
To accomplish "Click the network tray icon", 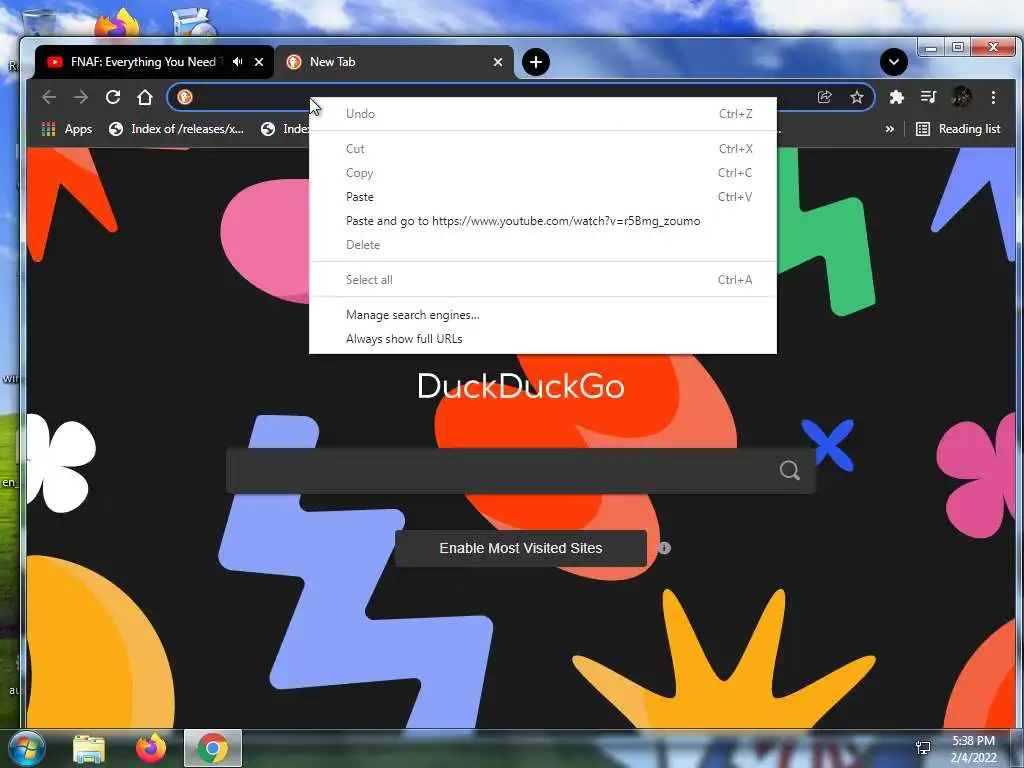I will (923, 748).
